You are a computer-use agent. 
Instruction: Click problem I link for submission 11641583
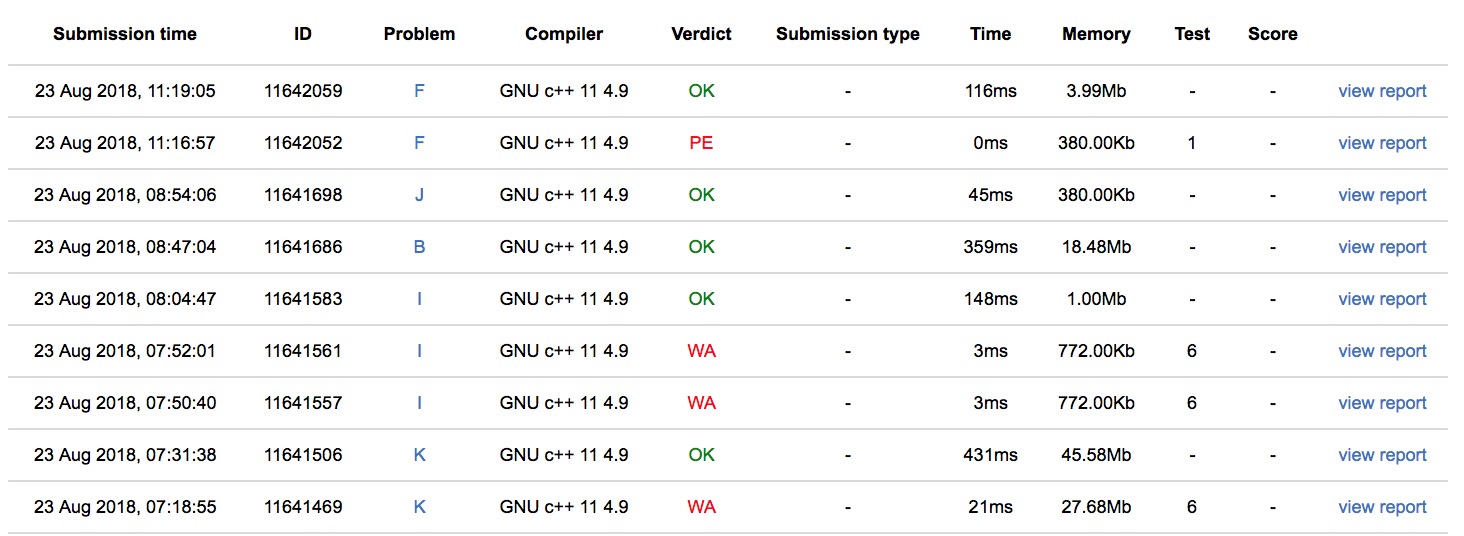coord(419,299)
